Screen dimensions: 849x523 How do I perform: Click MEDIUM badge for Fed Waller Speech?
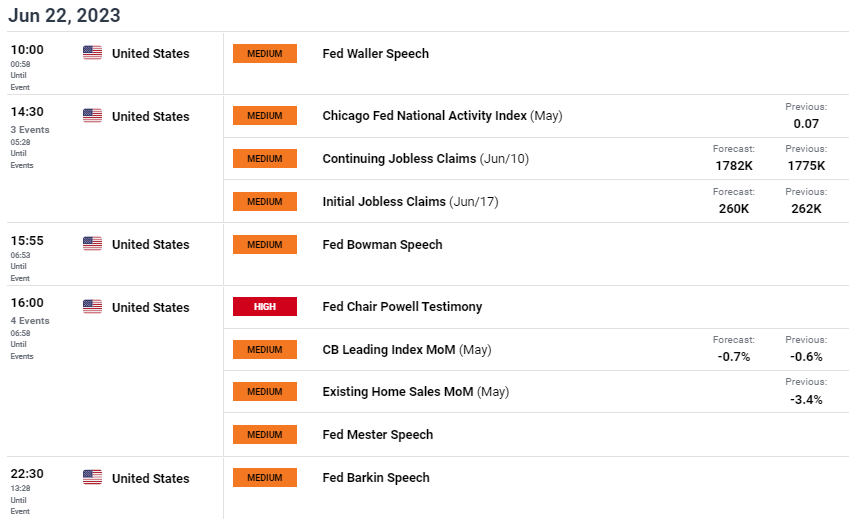pyautogui.click(x=265, y=53)
